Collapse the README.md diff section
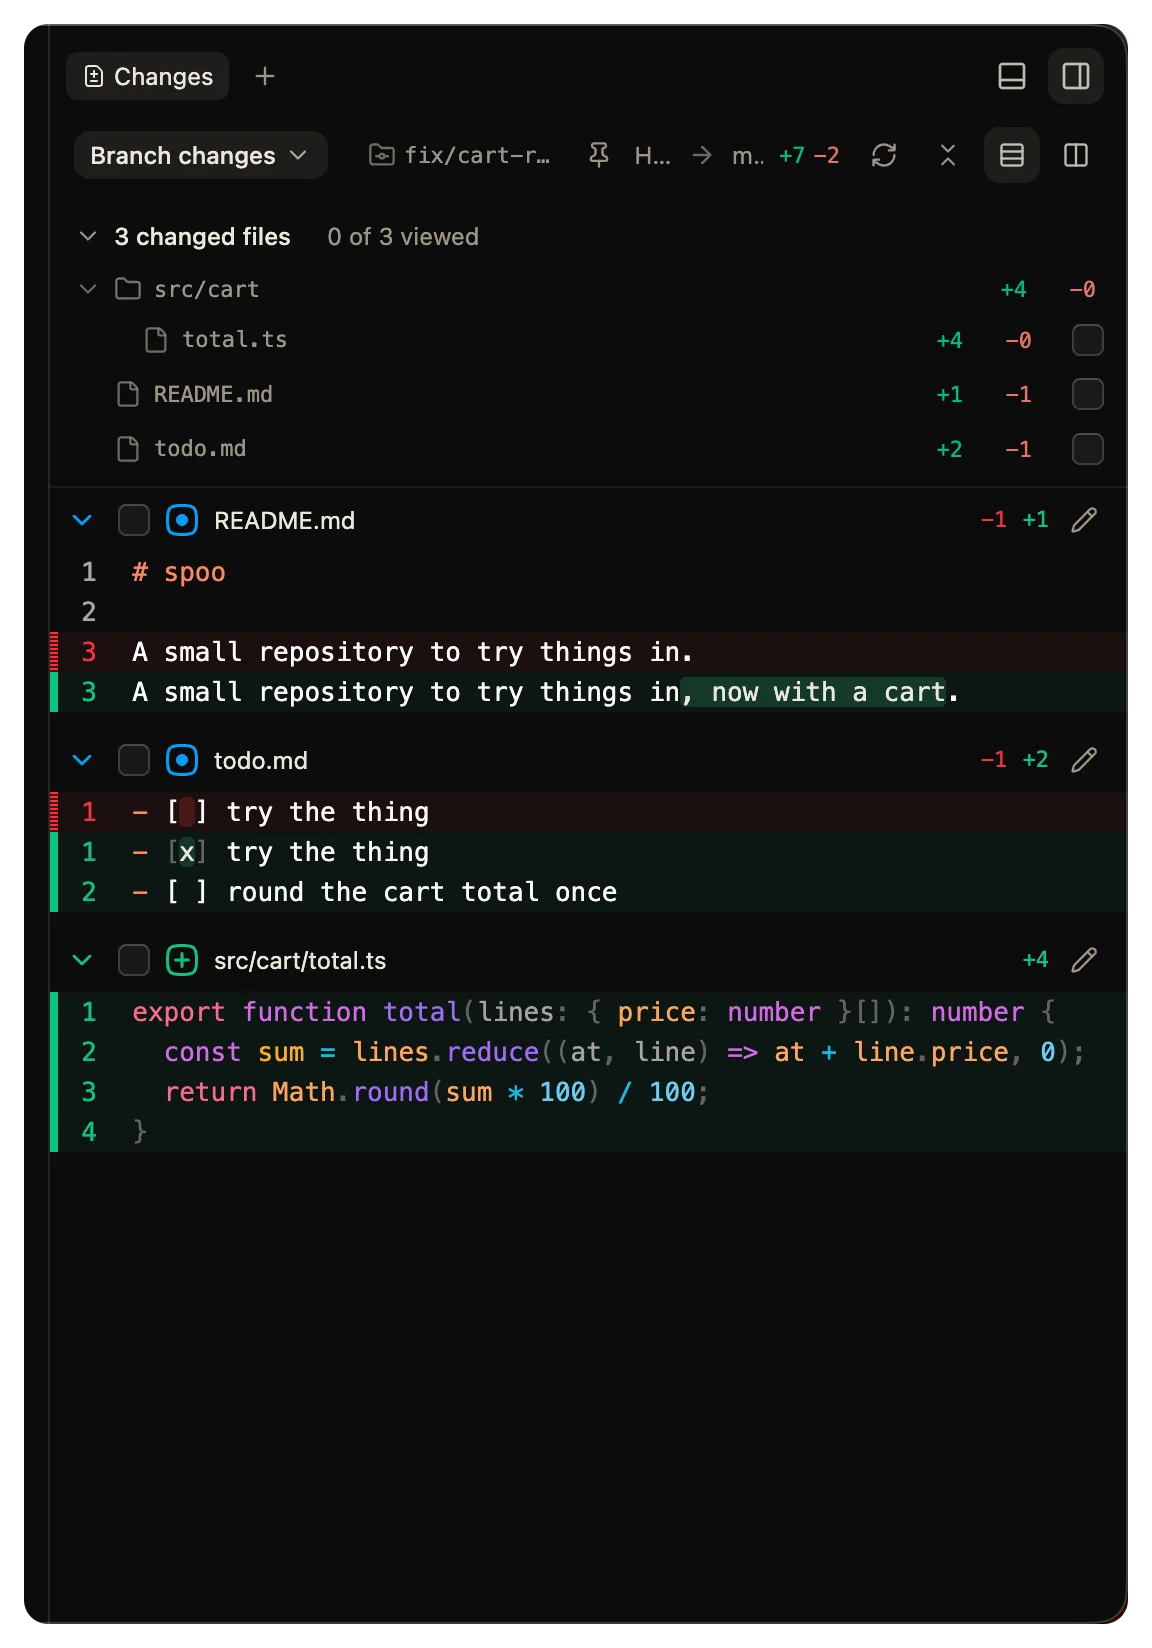 coord(82,520)
